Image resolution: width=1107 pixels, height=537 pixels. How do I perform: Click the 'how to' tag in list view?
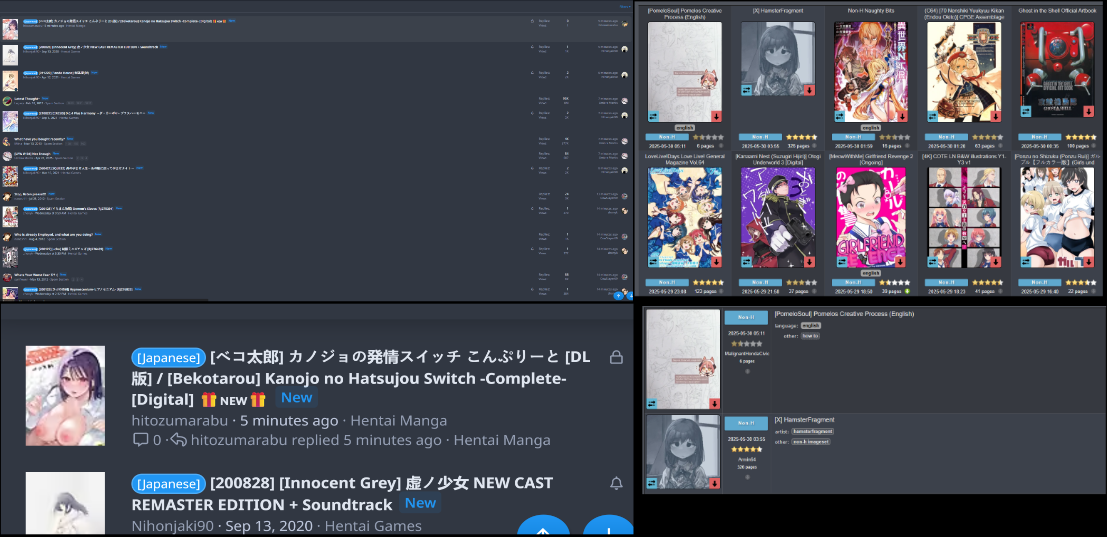pos(810,336)
